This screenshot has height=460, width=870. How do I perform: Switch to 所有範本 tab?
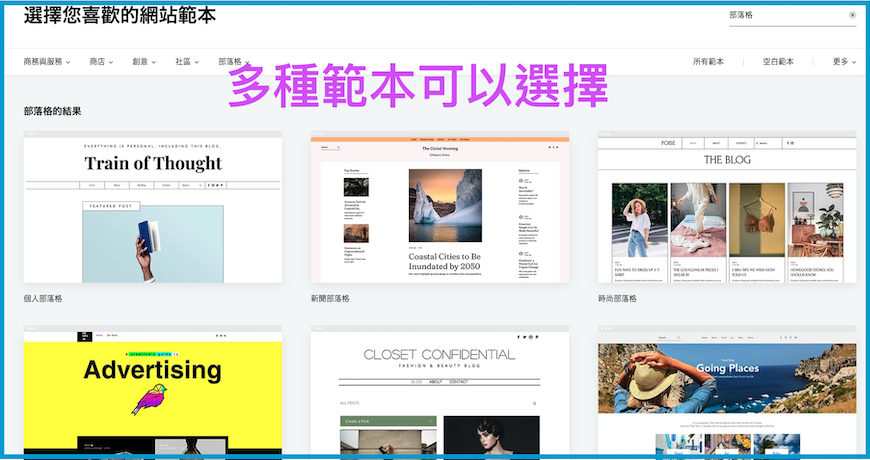(x=708, y=62)
